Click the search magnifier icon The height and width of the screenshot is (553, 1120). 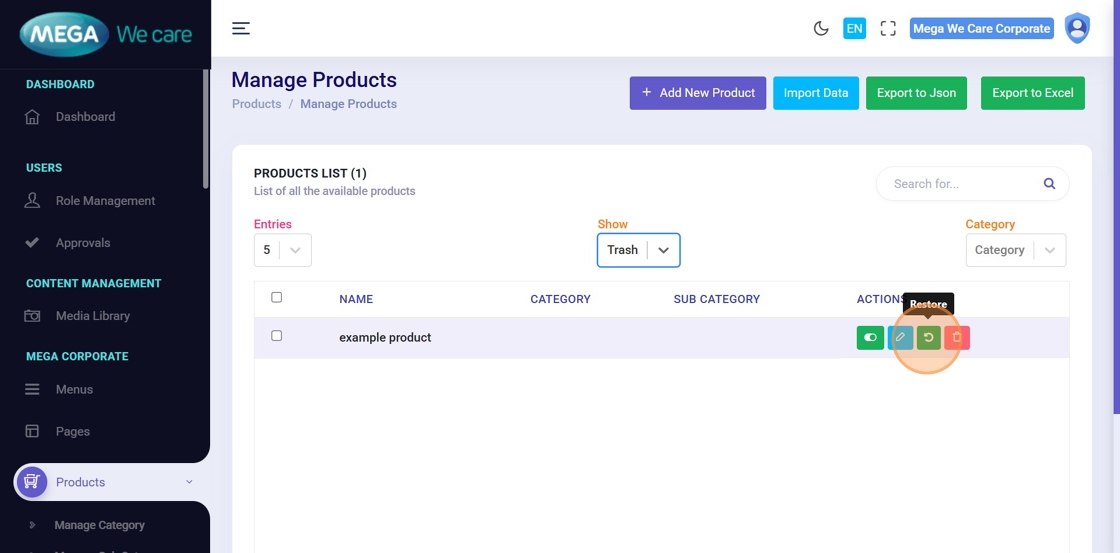[x=1049, y=184]
